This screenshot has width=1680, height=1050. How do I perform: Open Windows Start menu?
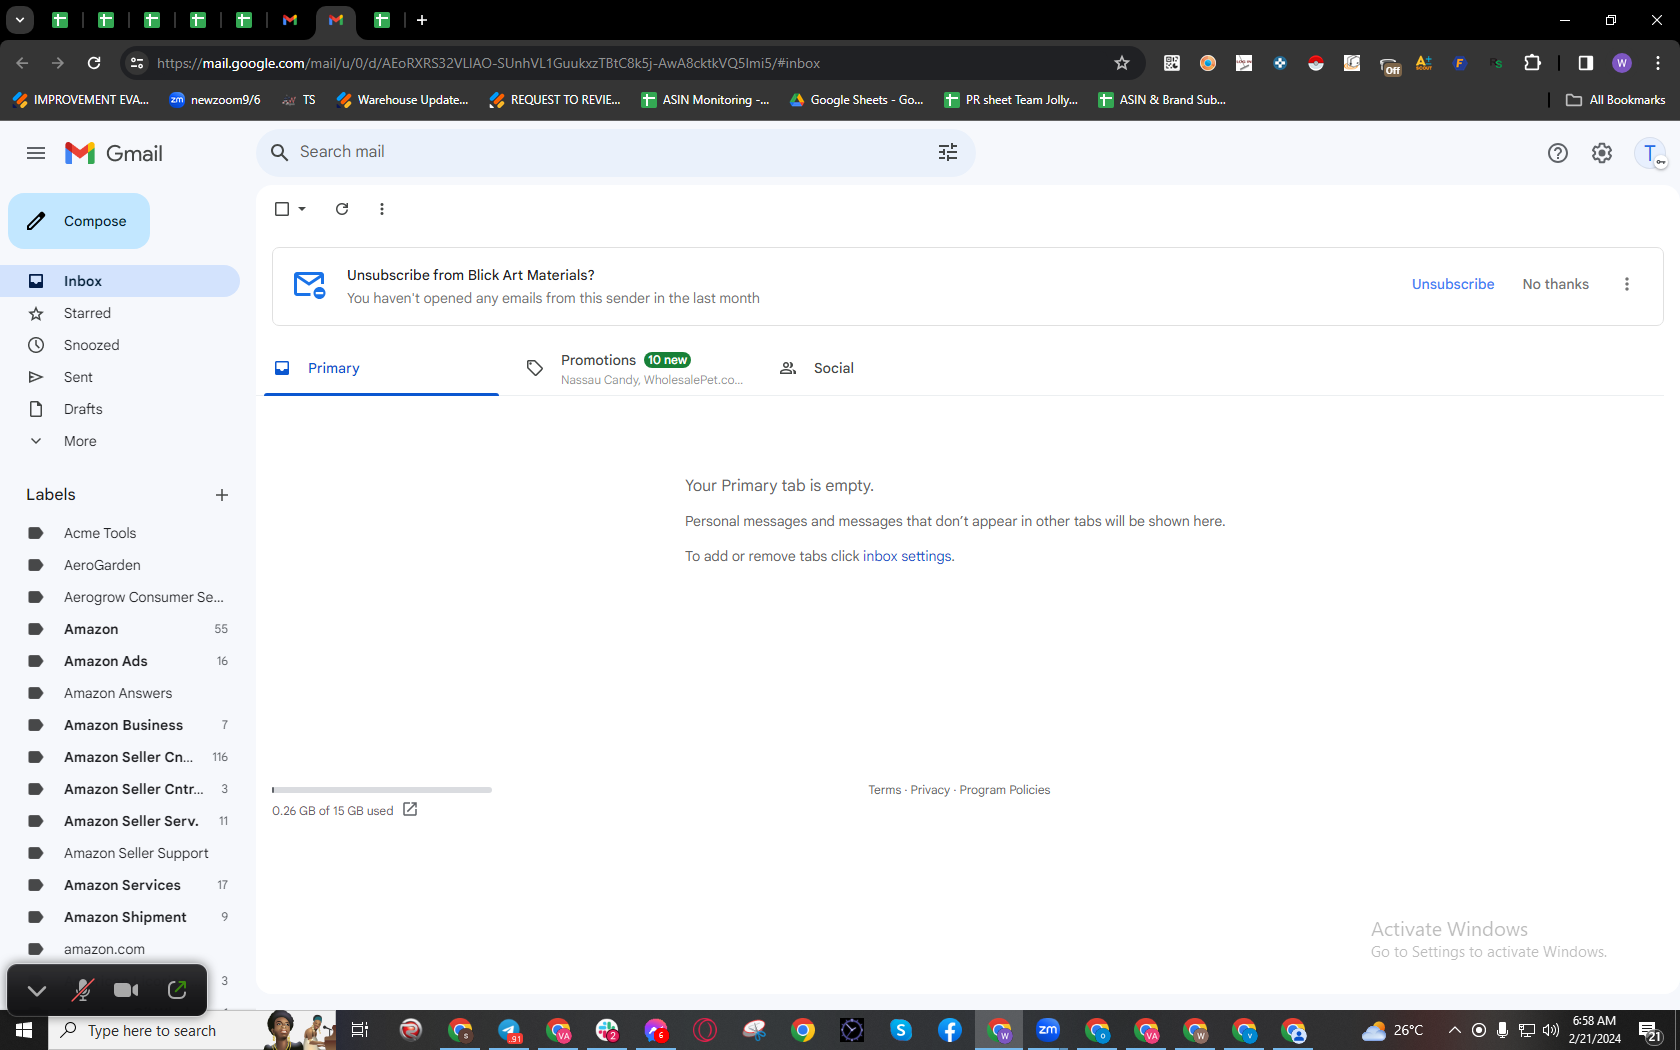point(24,1030)
